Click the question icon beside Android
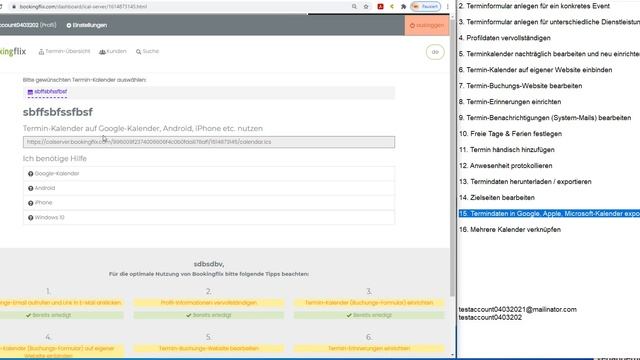The height and width of the screenshot is (360, 640). pyautogui.click(x=31, y=189)
